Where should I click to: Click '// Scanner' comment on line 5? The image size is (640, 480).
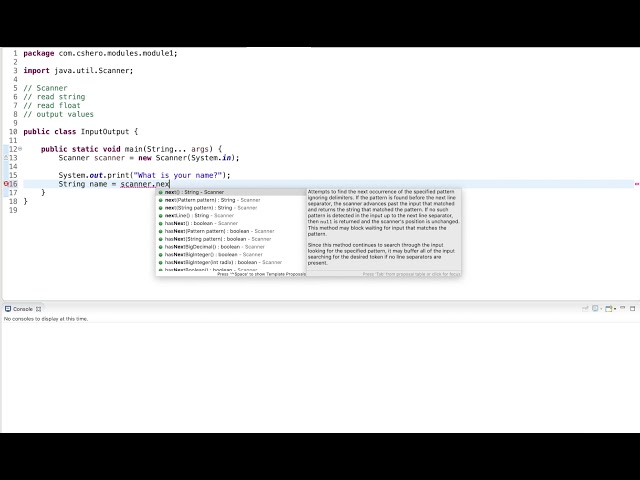[x=45, y=88]
